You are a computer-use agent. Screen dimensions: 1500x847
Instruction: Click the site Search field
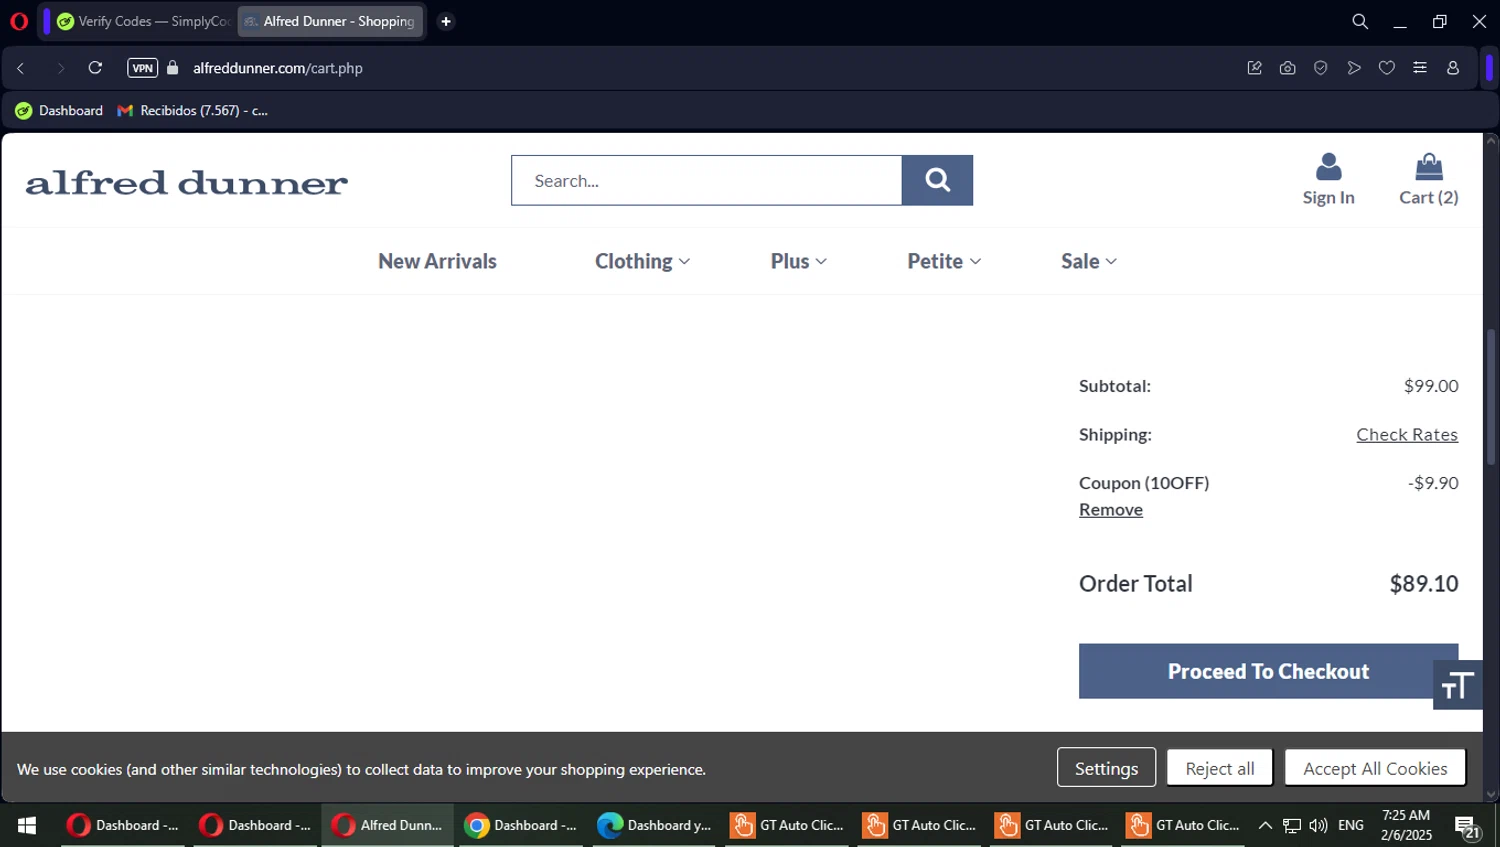pyautogui.click(x=706, y=180)
